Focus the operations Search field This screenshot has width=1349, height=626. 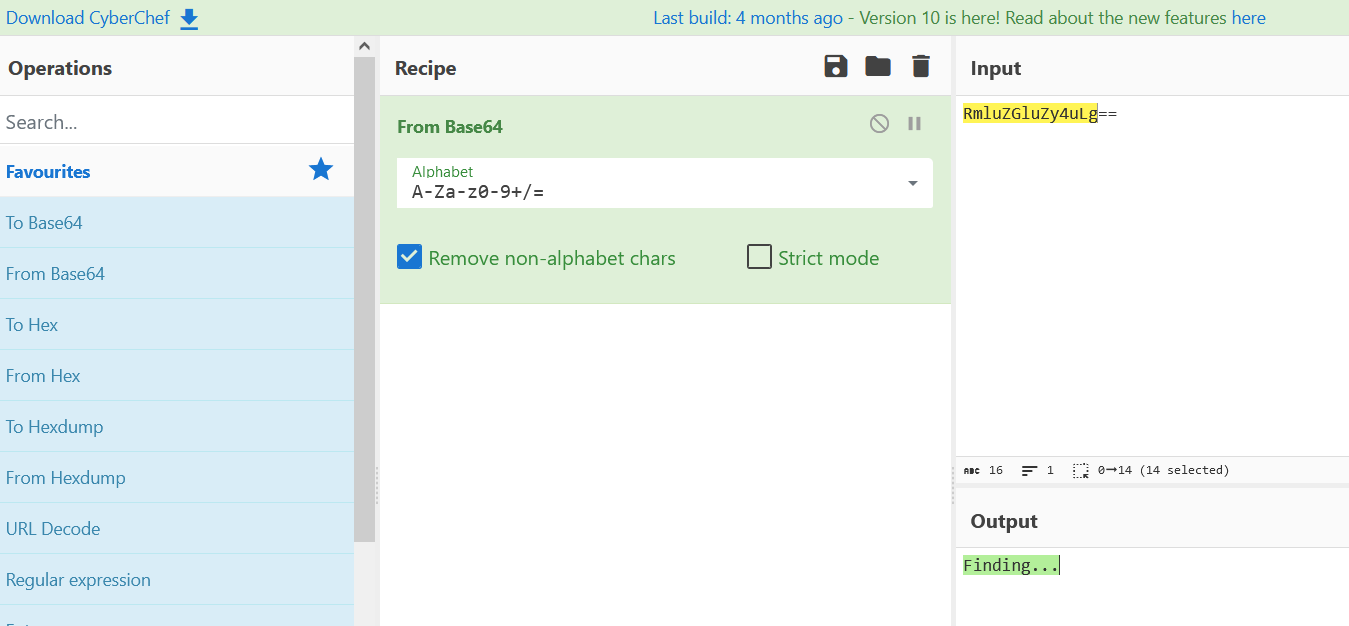177,121
